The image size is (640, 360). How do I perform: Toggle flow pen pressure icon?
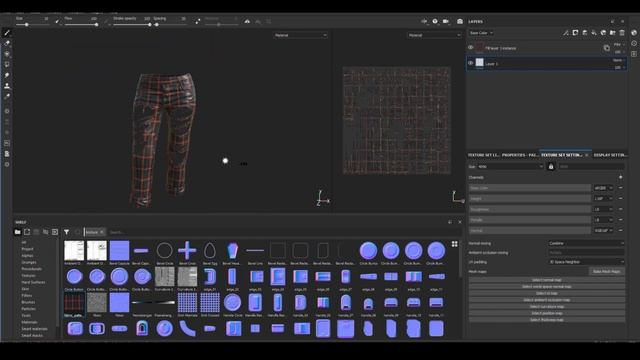click(106, 21)
